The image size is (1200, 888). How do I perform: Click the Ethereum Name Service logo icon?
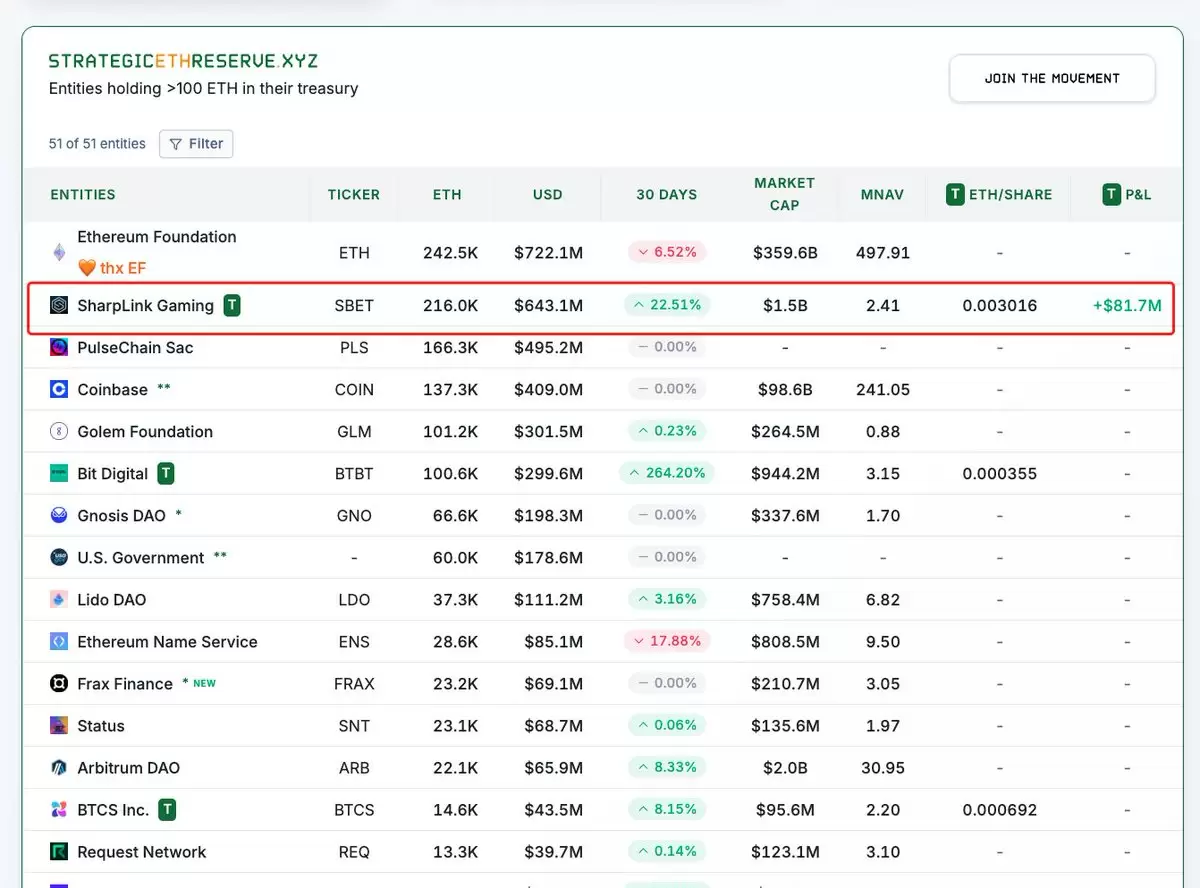click(x=59, y=641)
